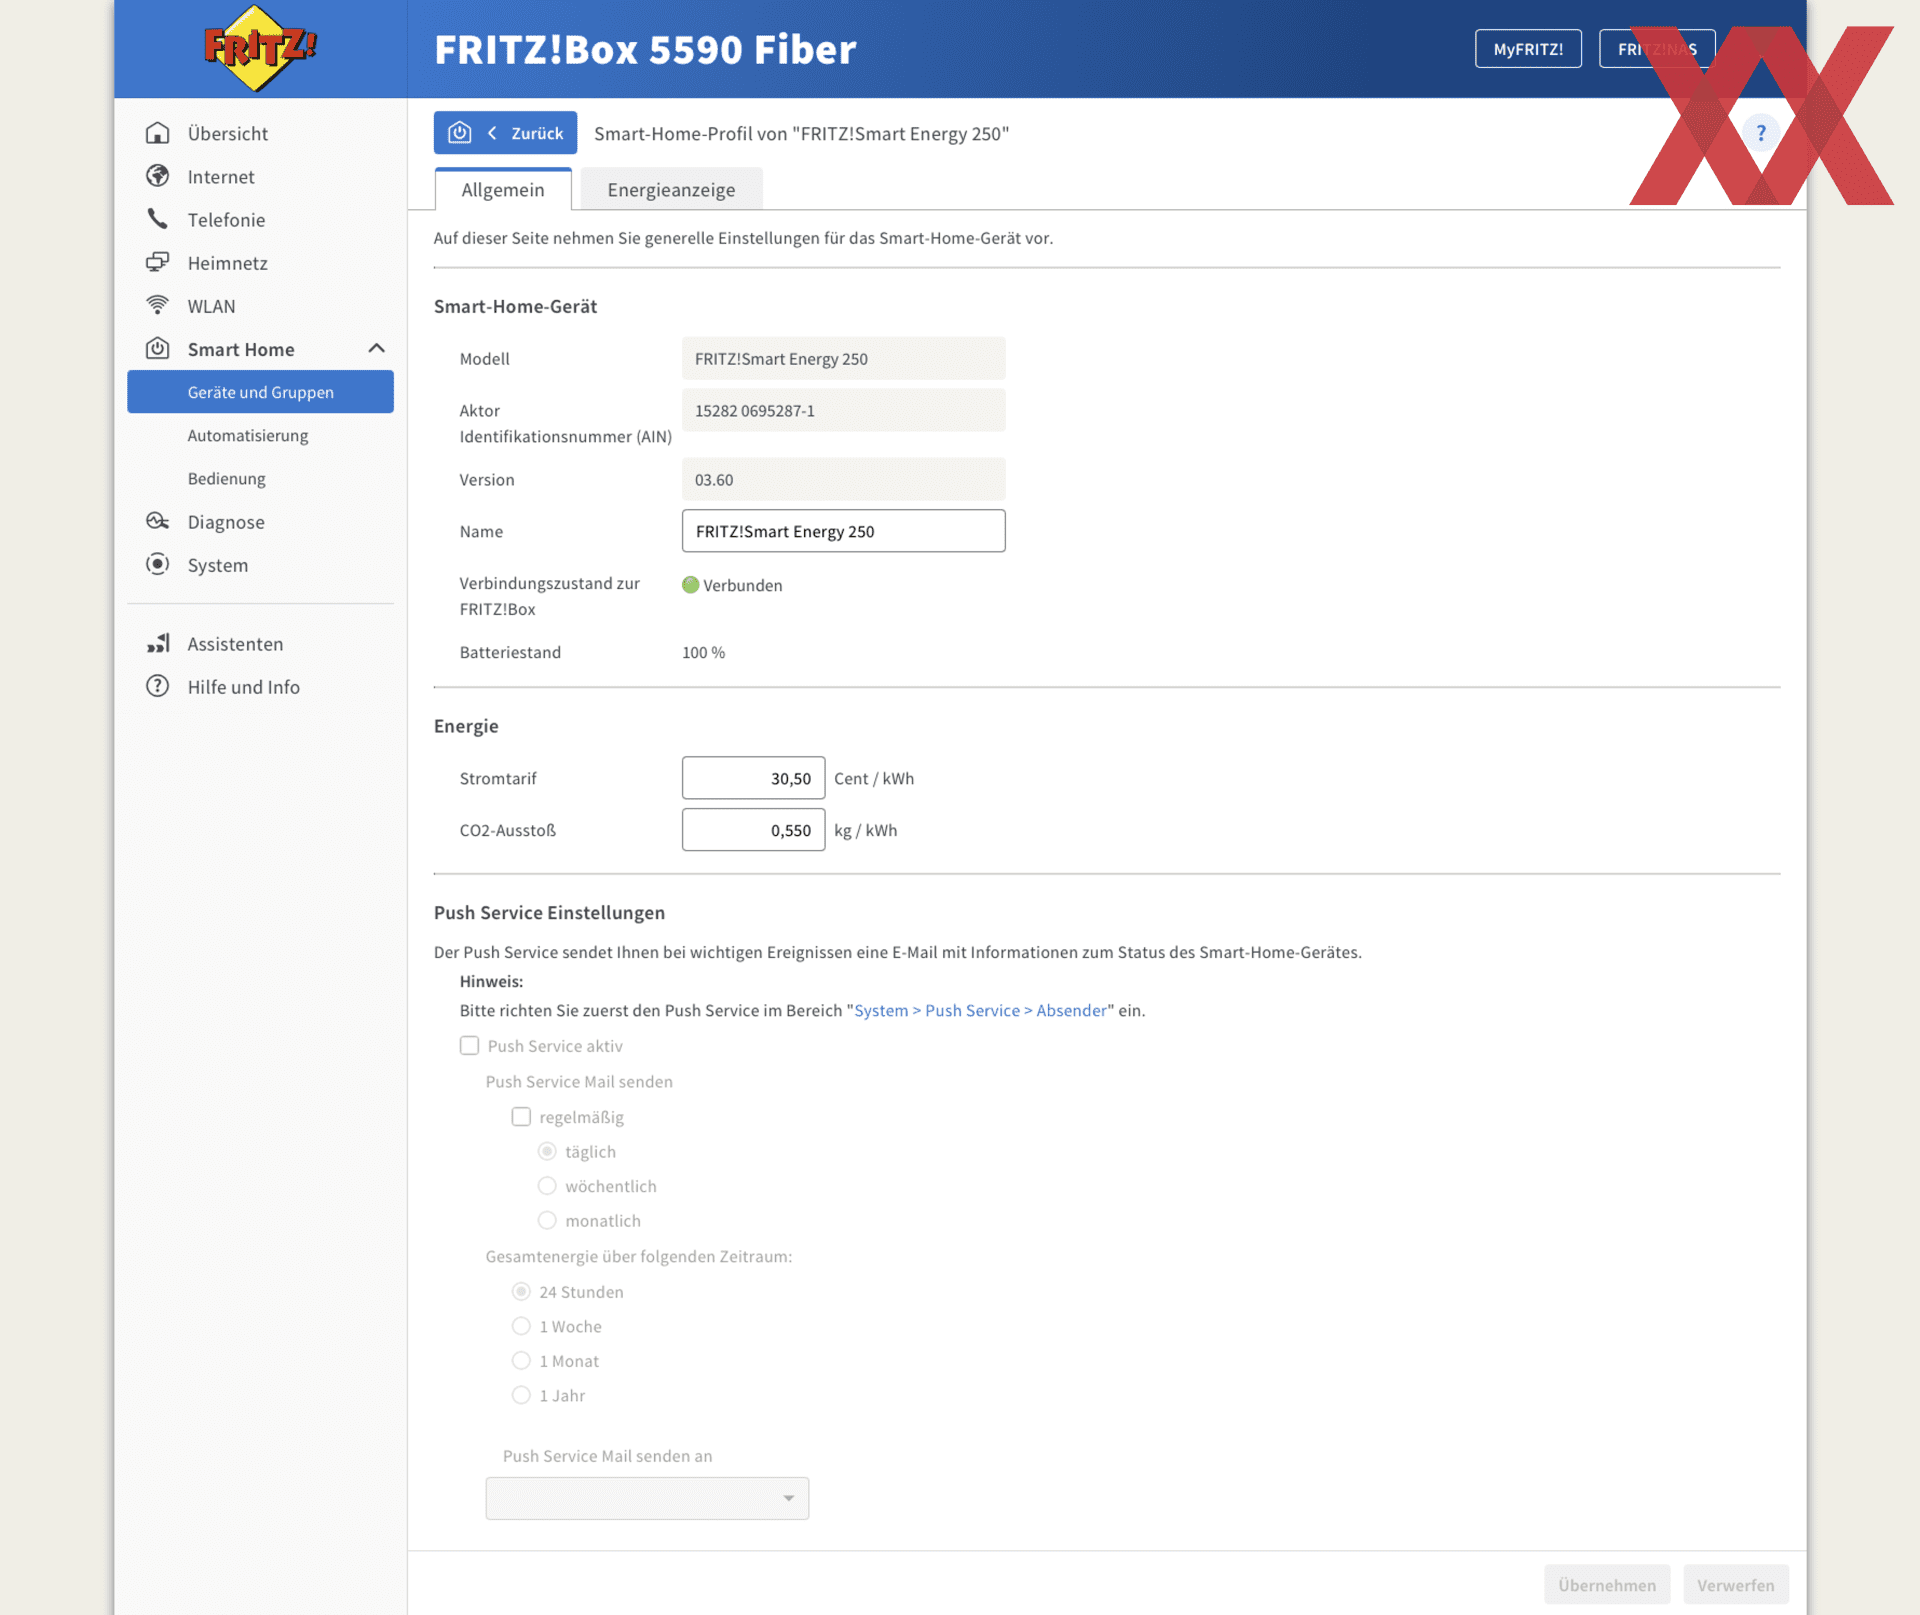1920x1615 pixels.
Task: Open the Push Service Mail recipient dropdown
Action: tap(647, 1498)
